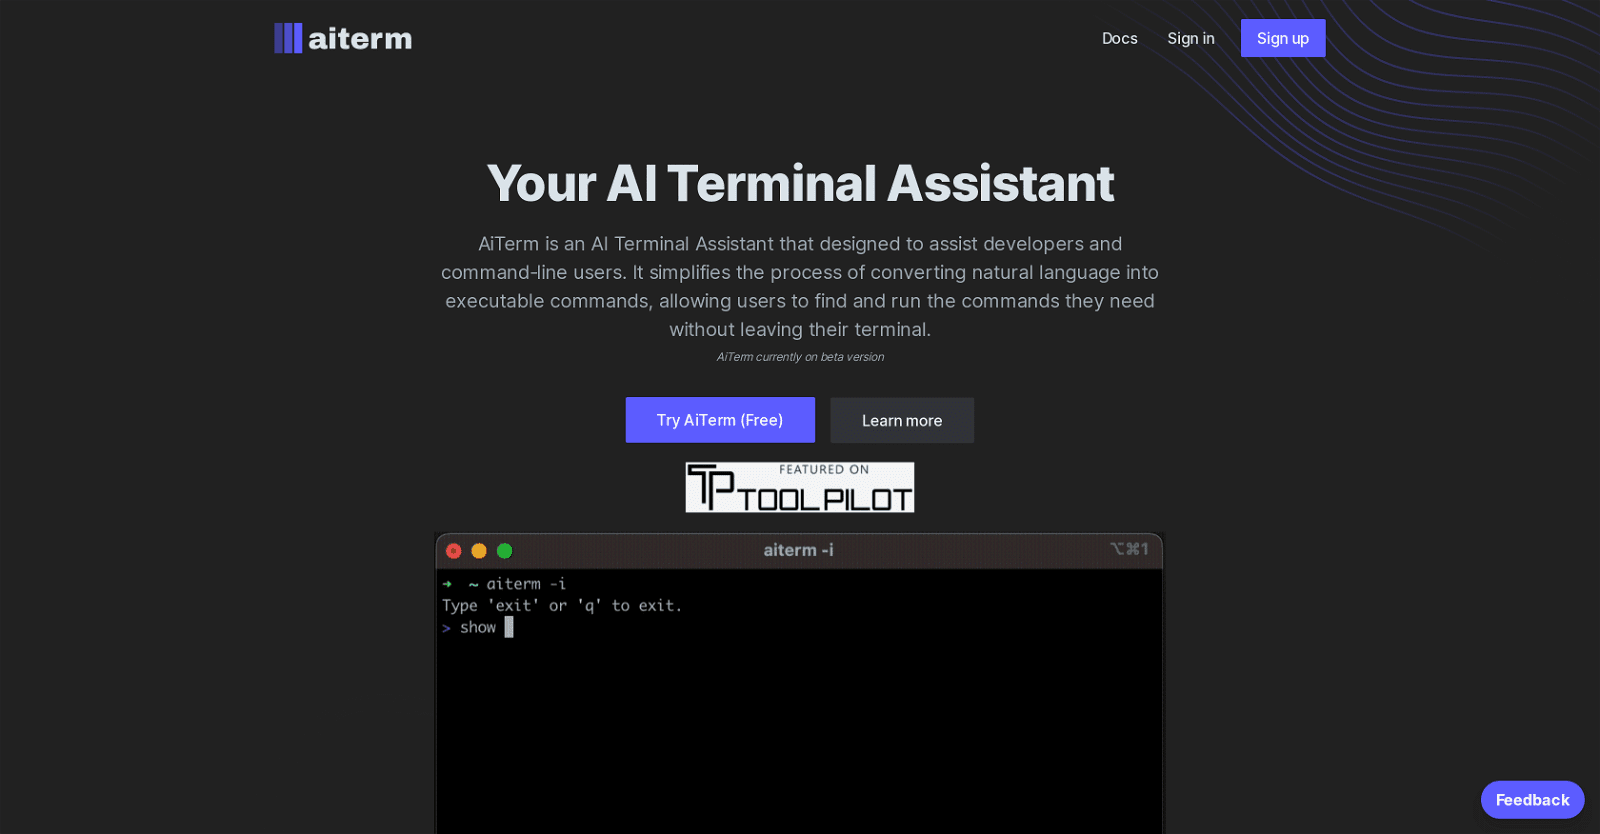This screenshot has width=1600, height=834.
Task: Click the 'Your AI Terminal Assistant' heading
Action: click(800, 183)
